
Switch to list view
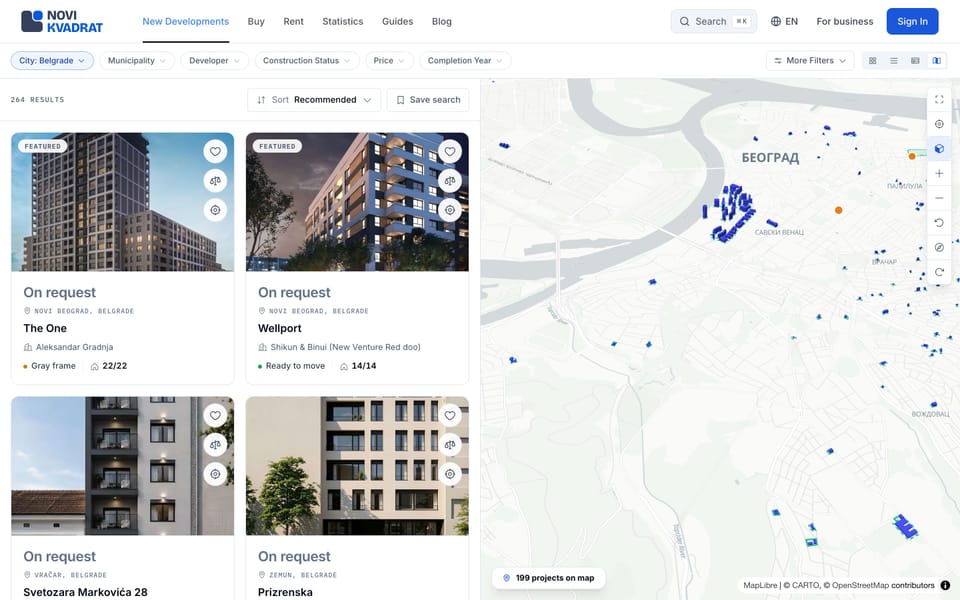coord(894,61)
